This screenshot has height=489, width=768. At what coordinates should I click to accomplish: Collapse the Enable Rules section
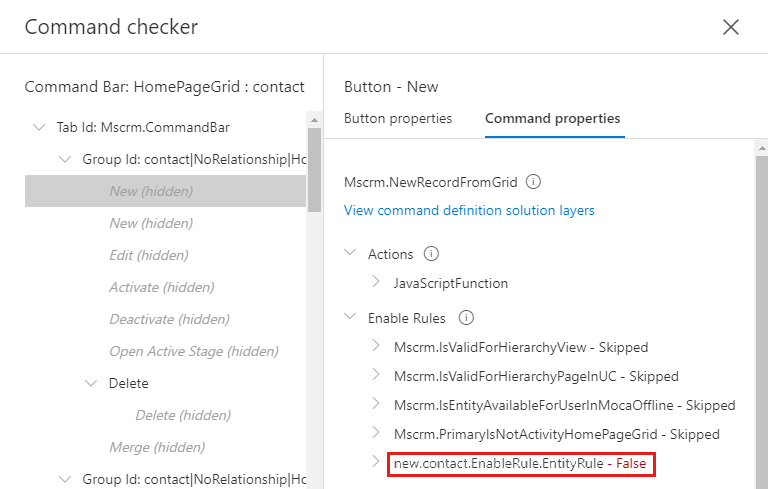coord(350,319)
